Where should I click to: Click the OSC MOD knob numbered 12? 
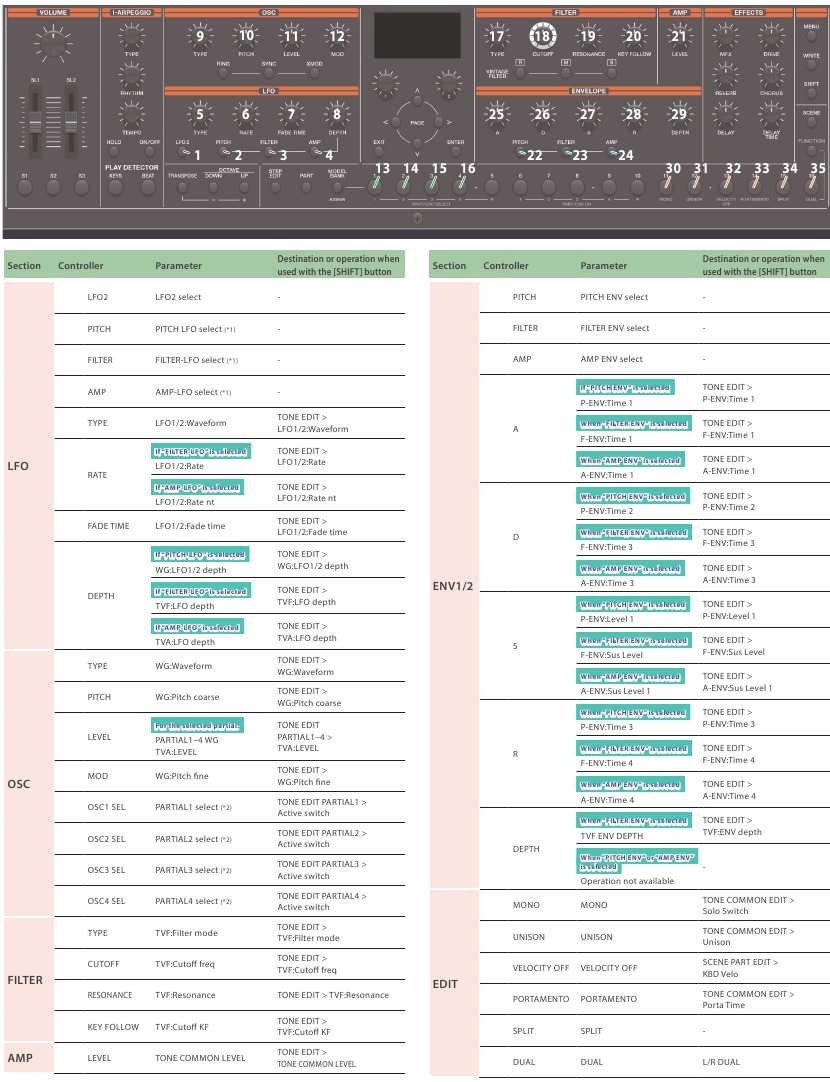tap(337, 36)
